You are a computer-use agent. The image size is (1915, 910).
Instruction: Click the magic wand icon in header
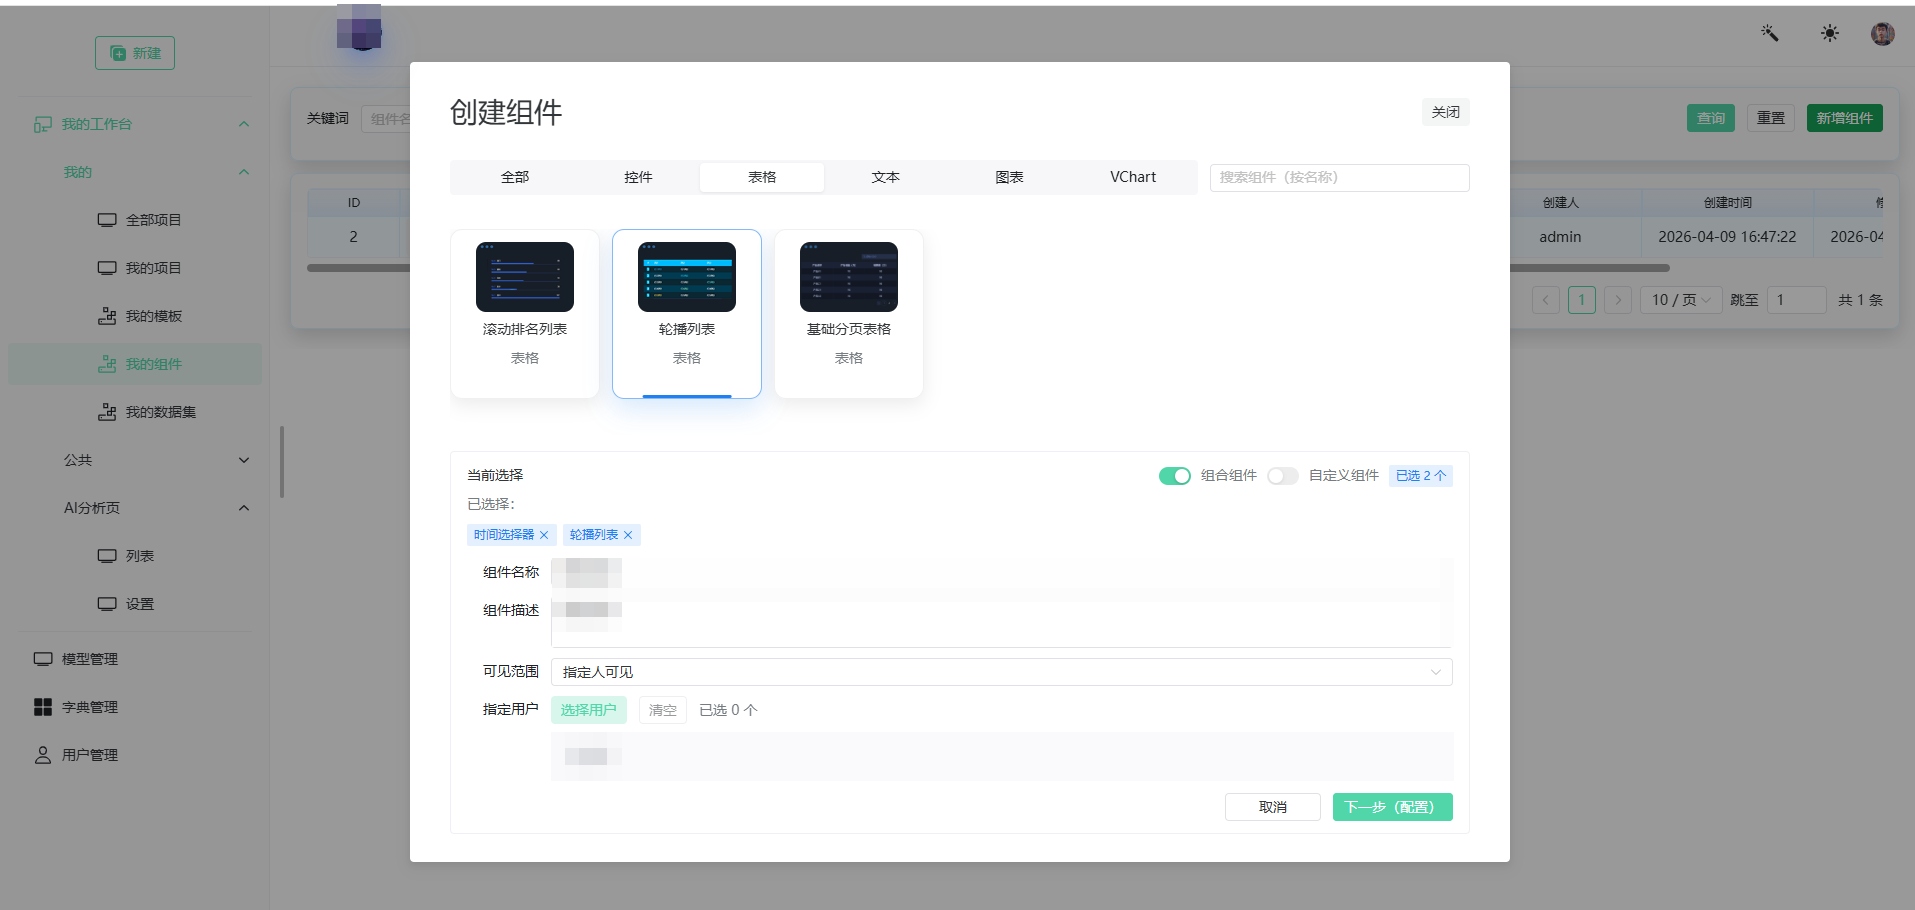pos(1769,33)
